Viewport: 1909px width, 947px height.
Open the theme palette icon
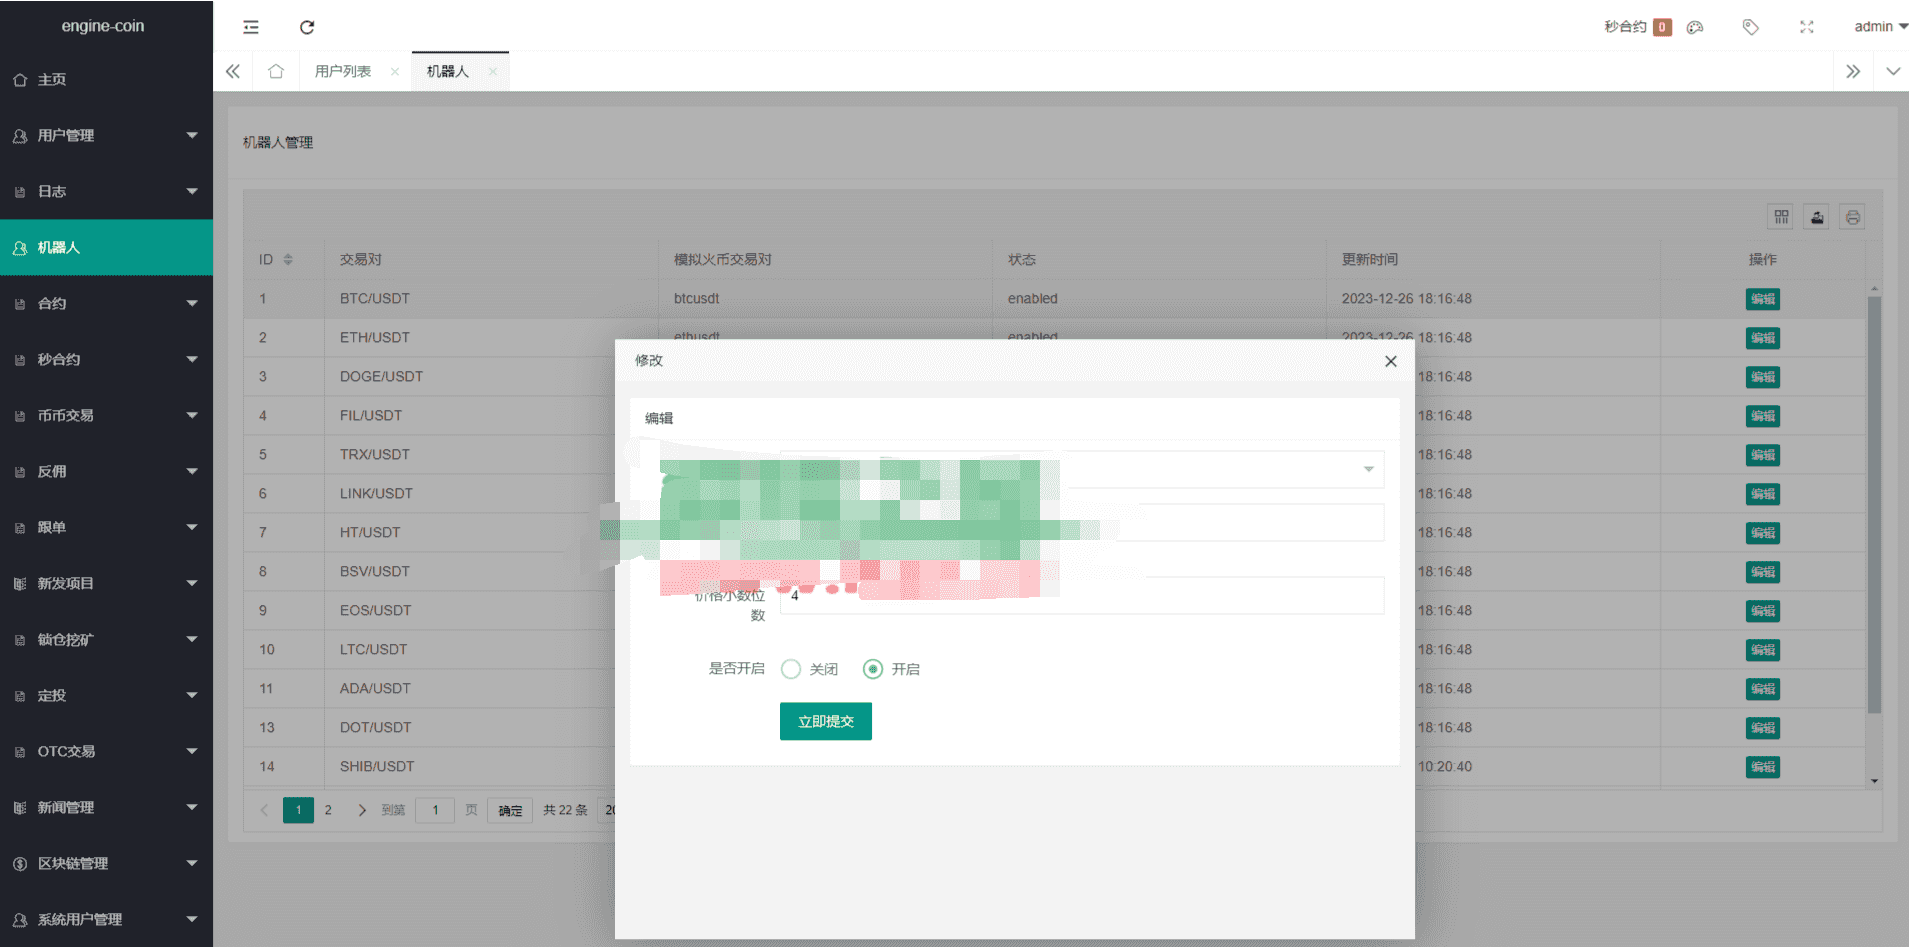coord(1695,27)
